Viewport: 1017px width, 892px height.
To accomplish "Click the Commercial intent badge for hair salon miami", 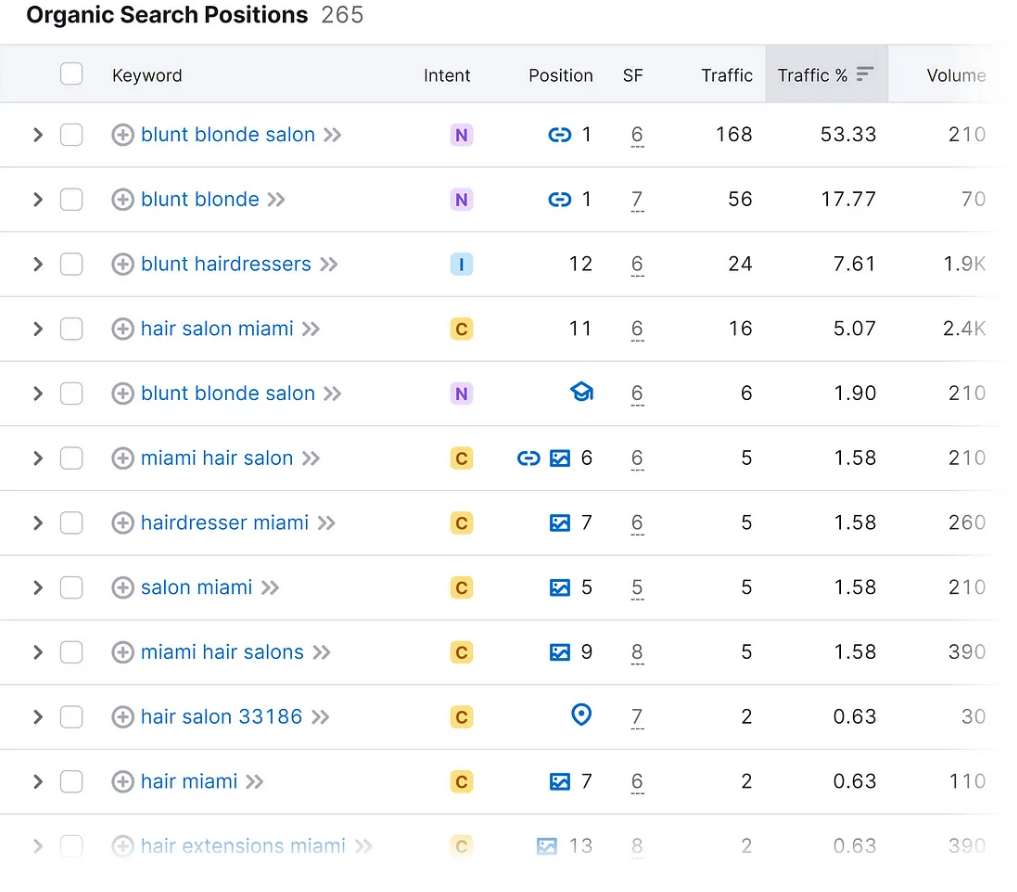I will 461,329.
